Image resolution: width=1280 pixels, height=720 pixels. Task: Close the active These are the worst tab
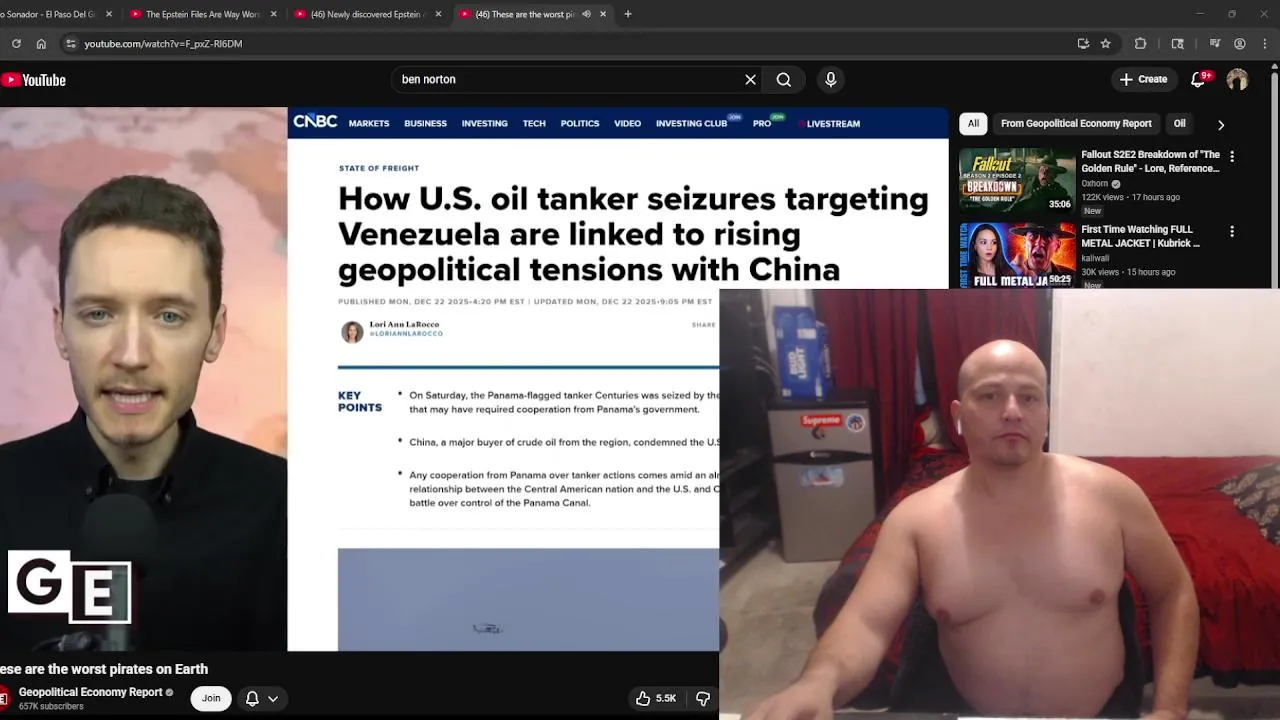pyautogui.click(x=603, y=14)
